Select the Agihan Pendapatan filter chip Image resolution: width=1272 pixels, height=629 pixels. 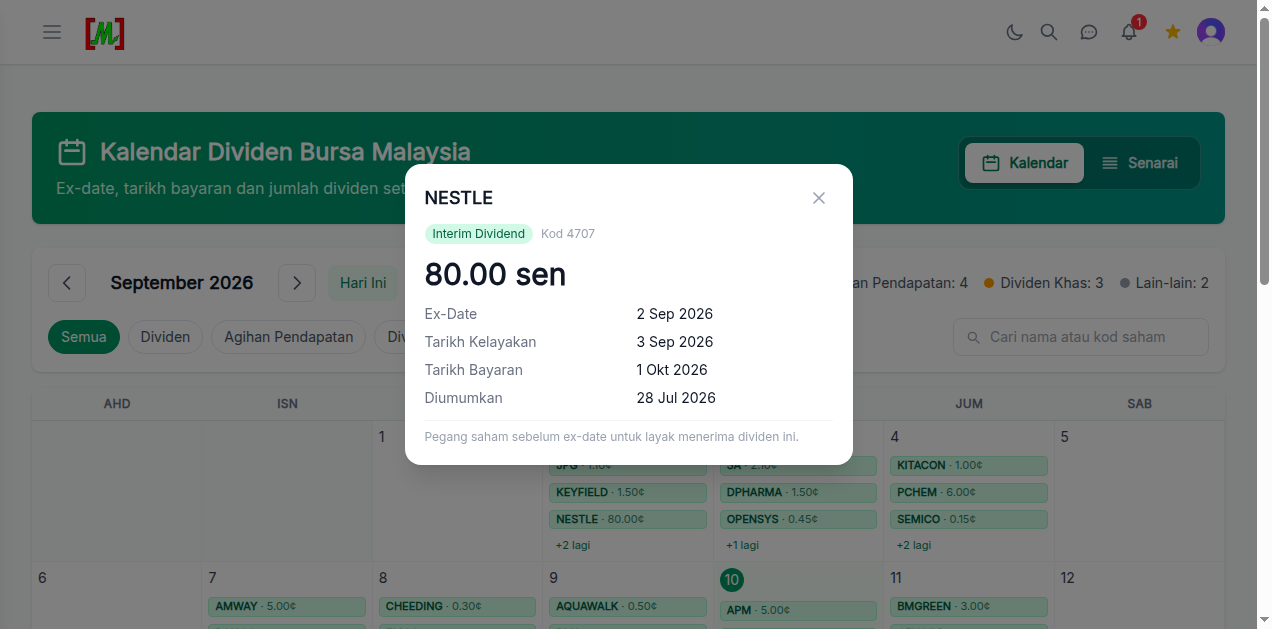click(289, 337)
